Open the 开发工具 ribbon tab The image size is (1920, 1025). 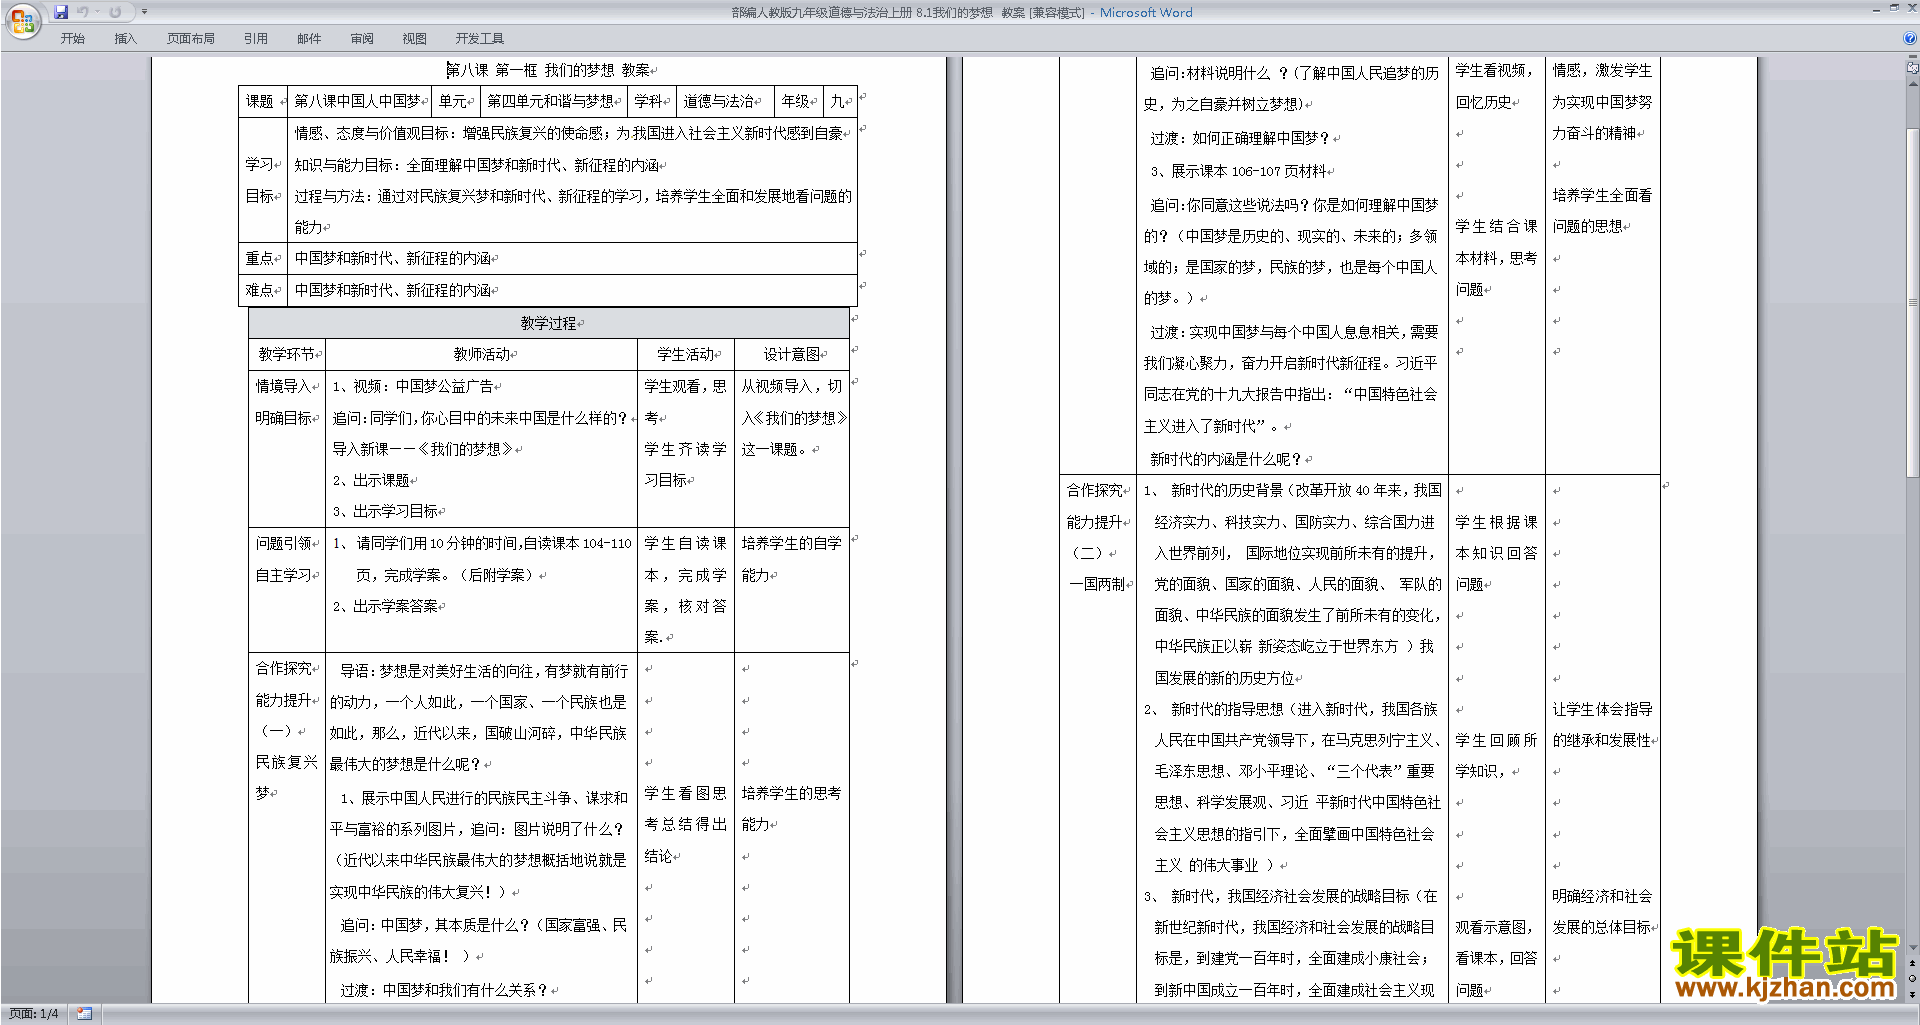click(x=480, y=39)
